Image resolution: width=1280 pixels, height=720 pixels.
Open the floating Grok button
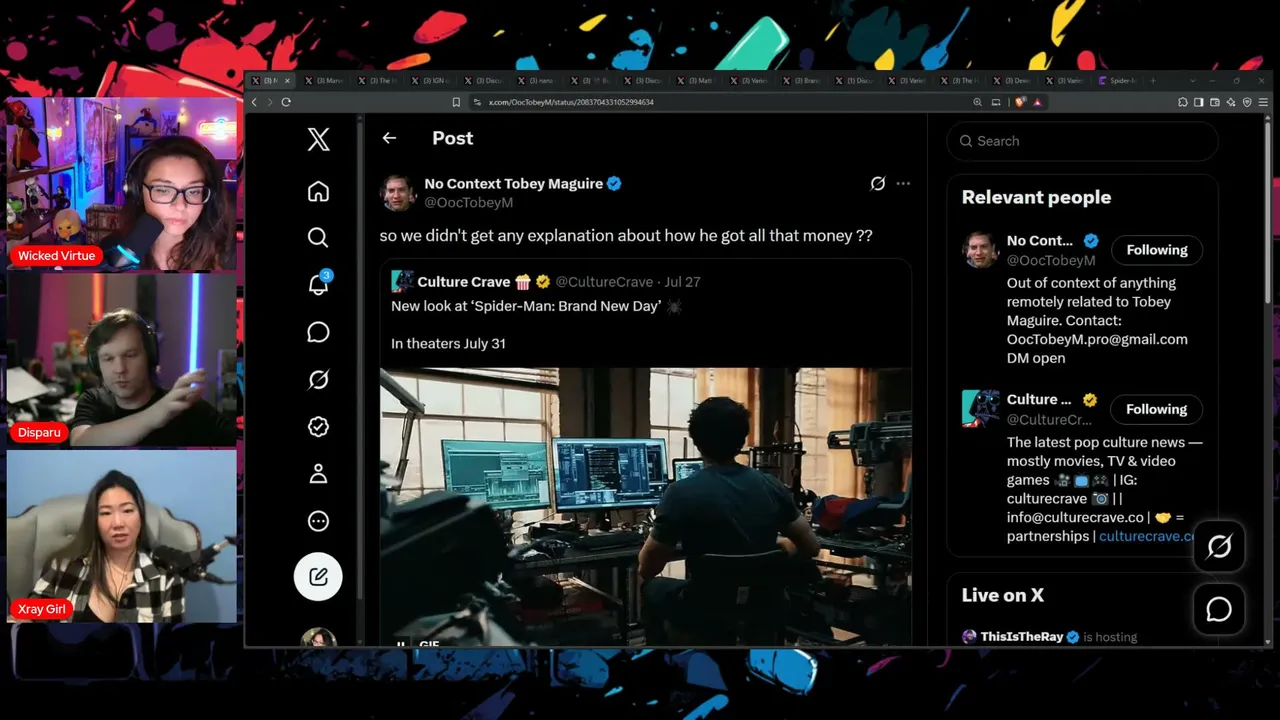[1219, 546]
